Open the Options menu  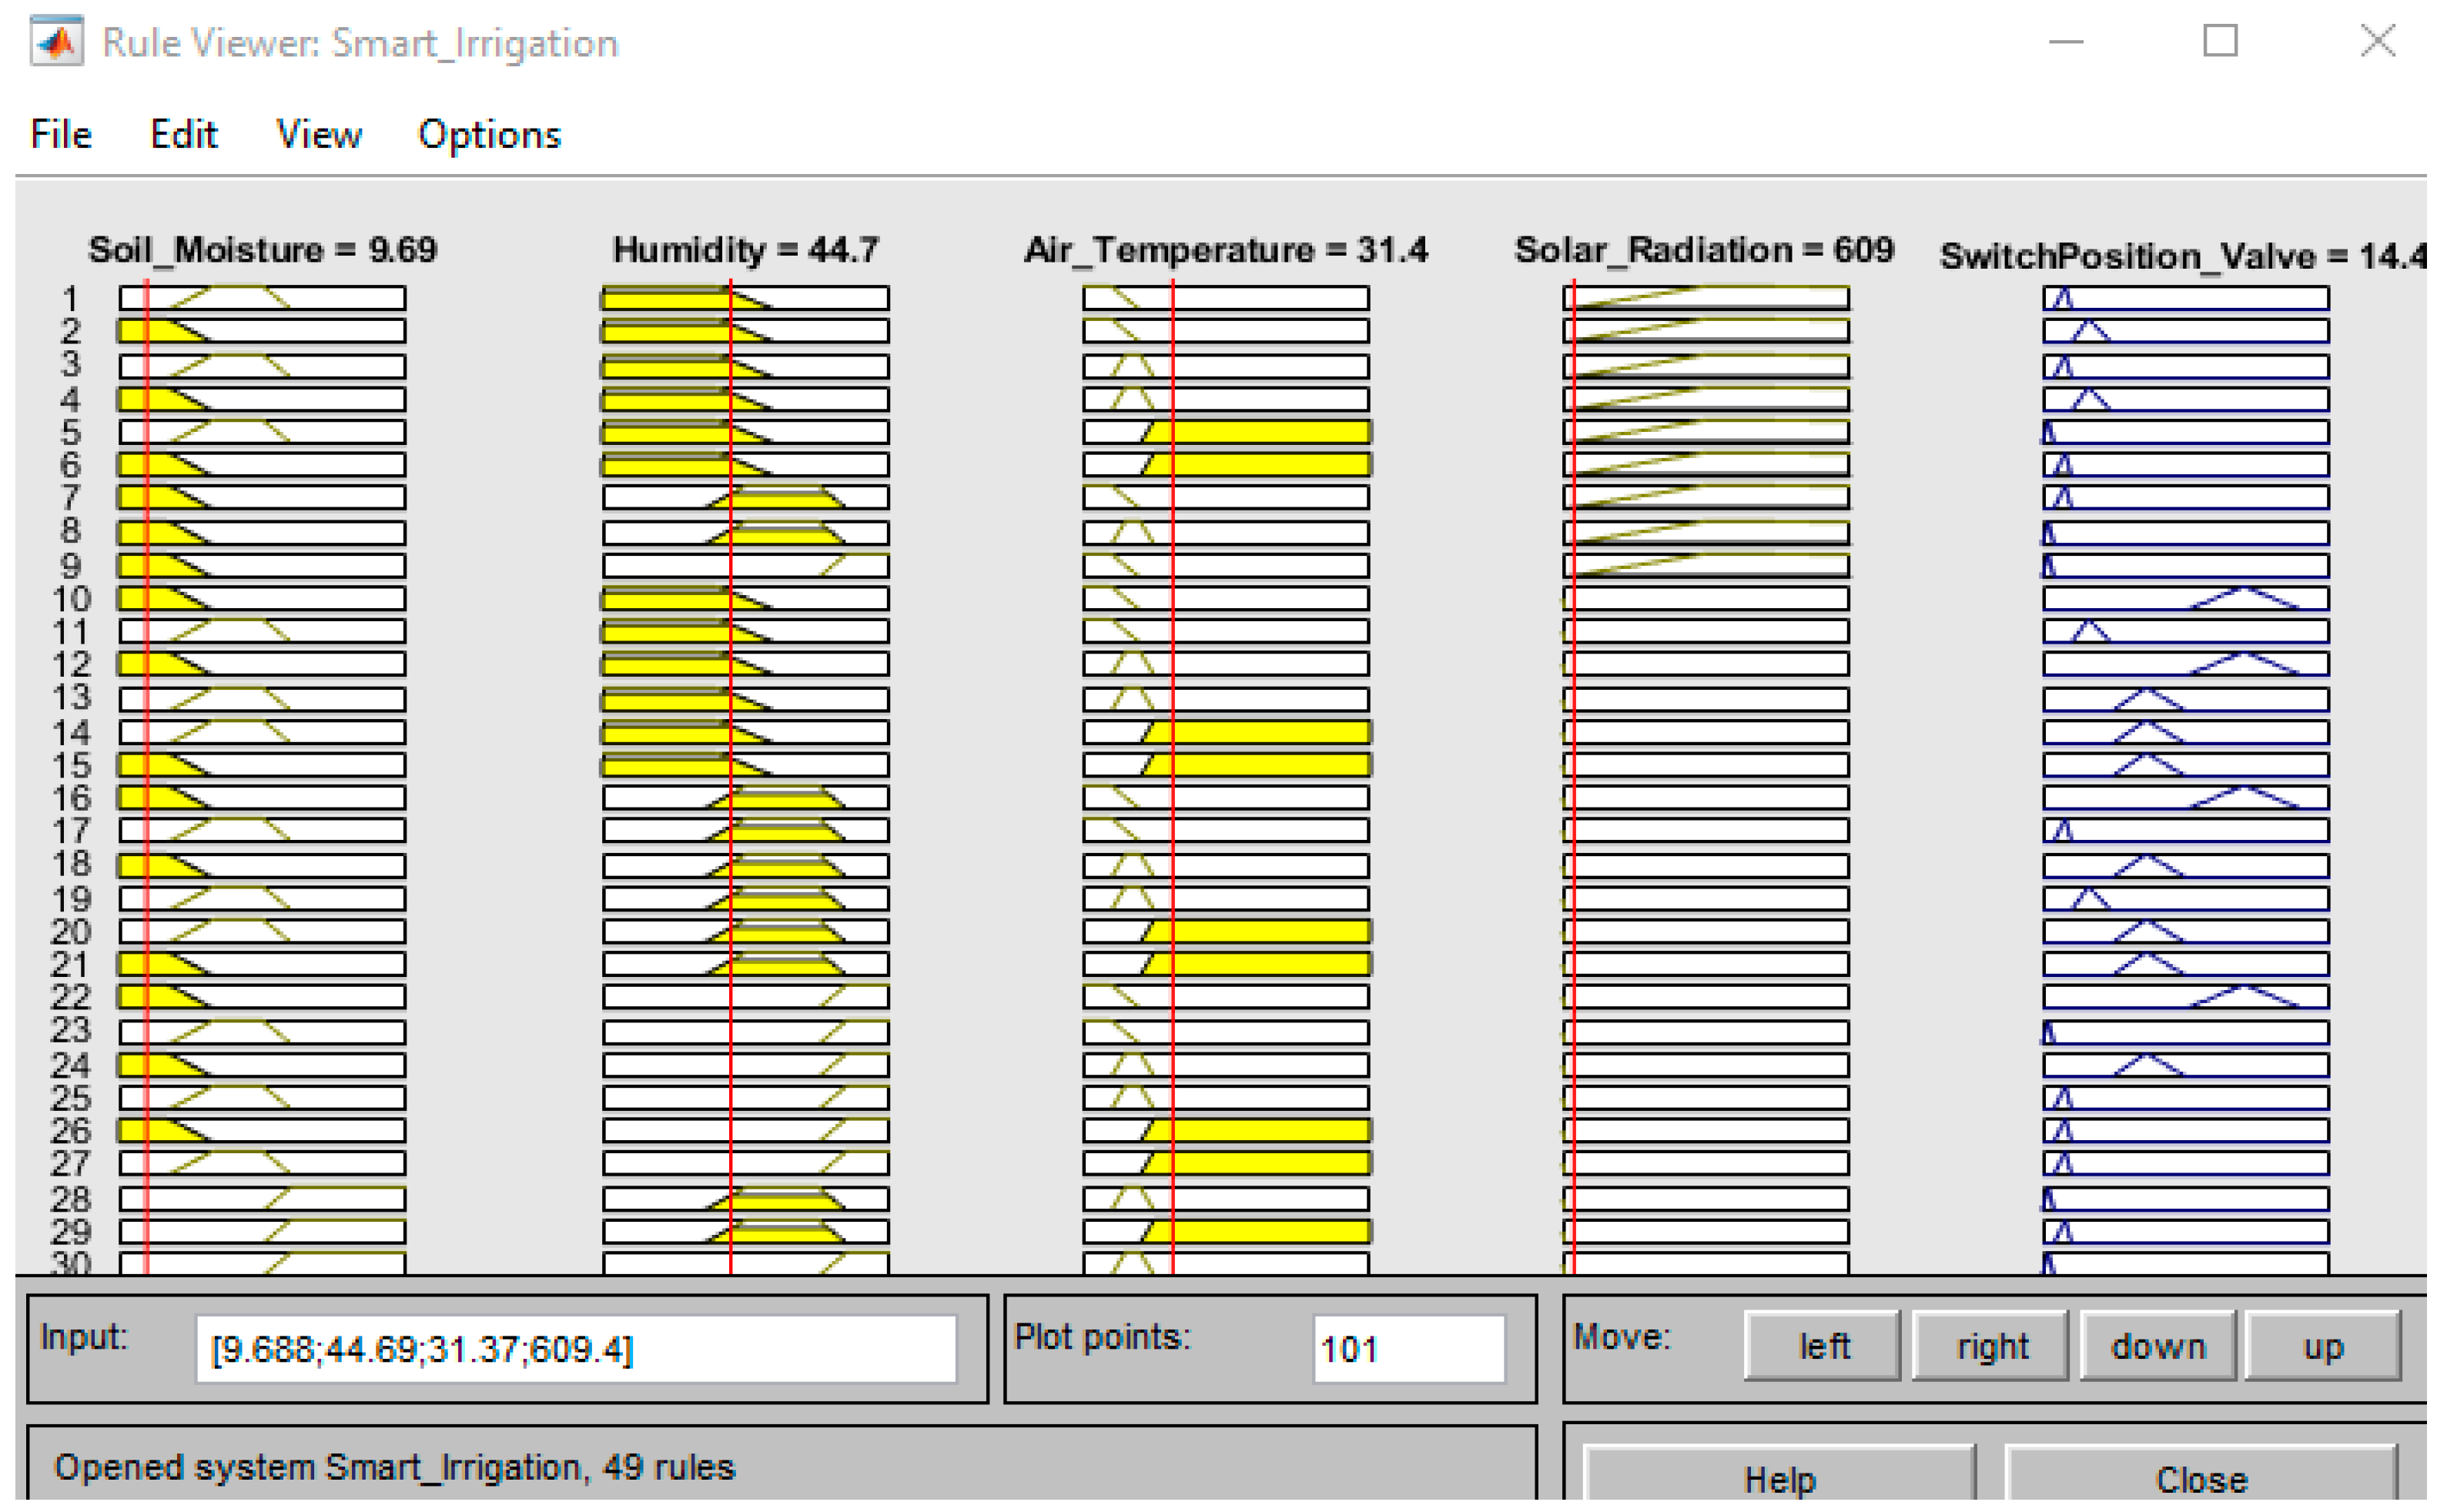[489, 135]
